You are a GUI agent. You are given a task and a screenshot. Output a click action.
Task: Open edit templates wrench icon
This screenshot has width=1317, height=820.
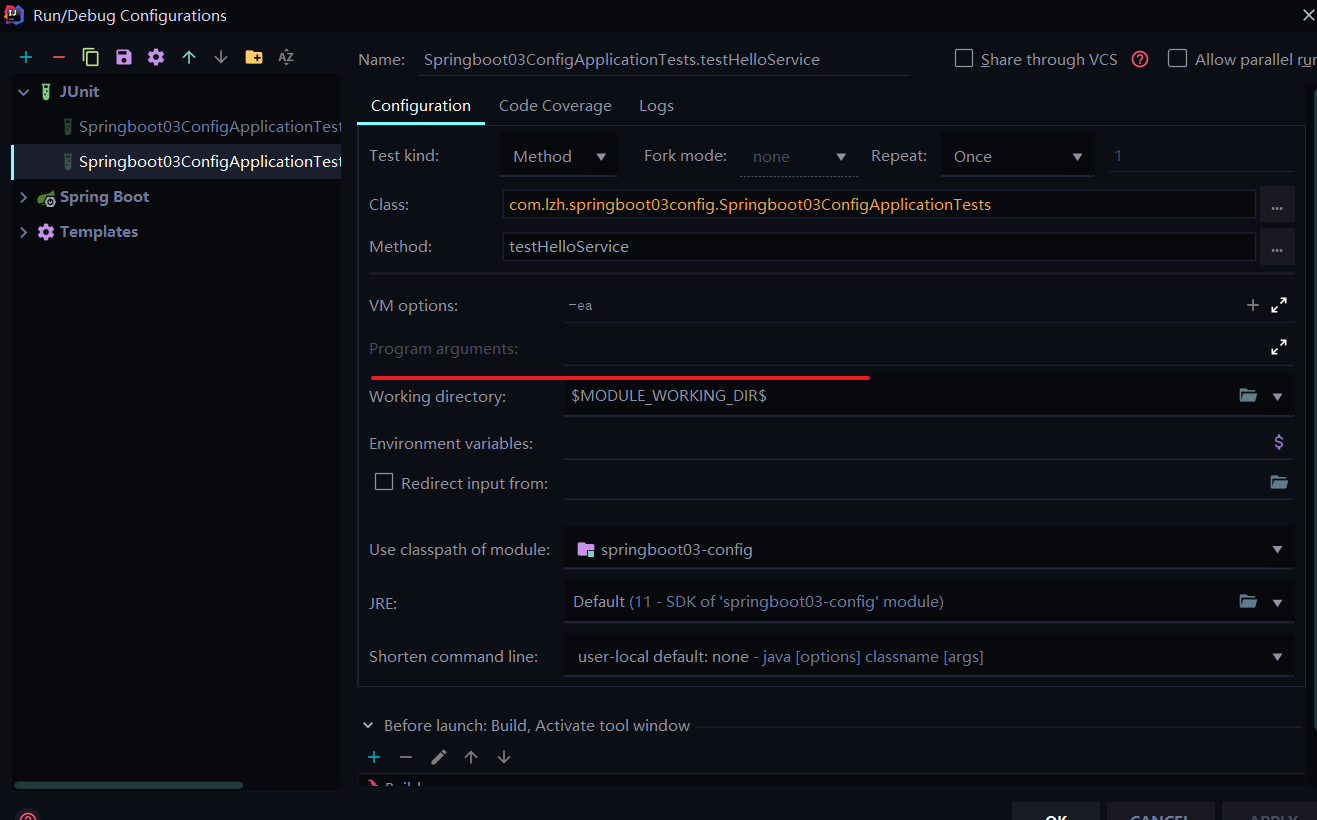pos(156,57)
